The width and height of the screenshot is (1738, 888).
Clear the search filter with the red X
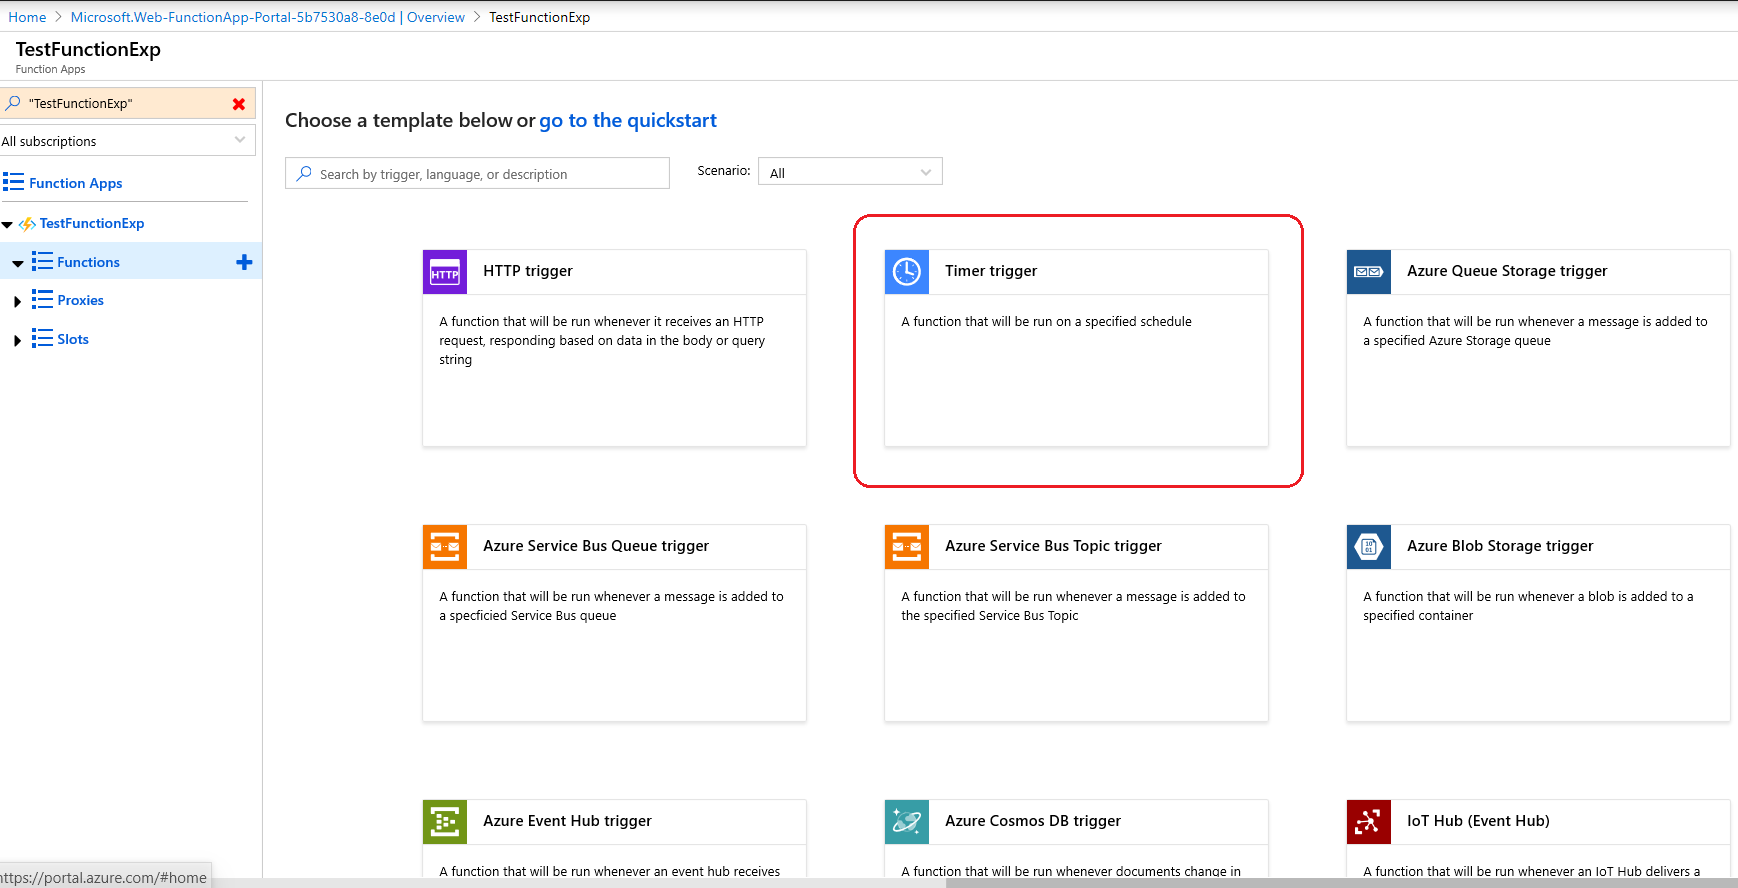[239, 104]
